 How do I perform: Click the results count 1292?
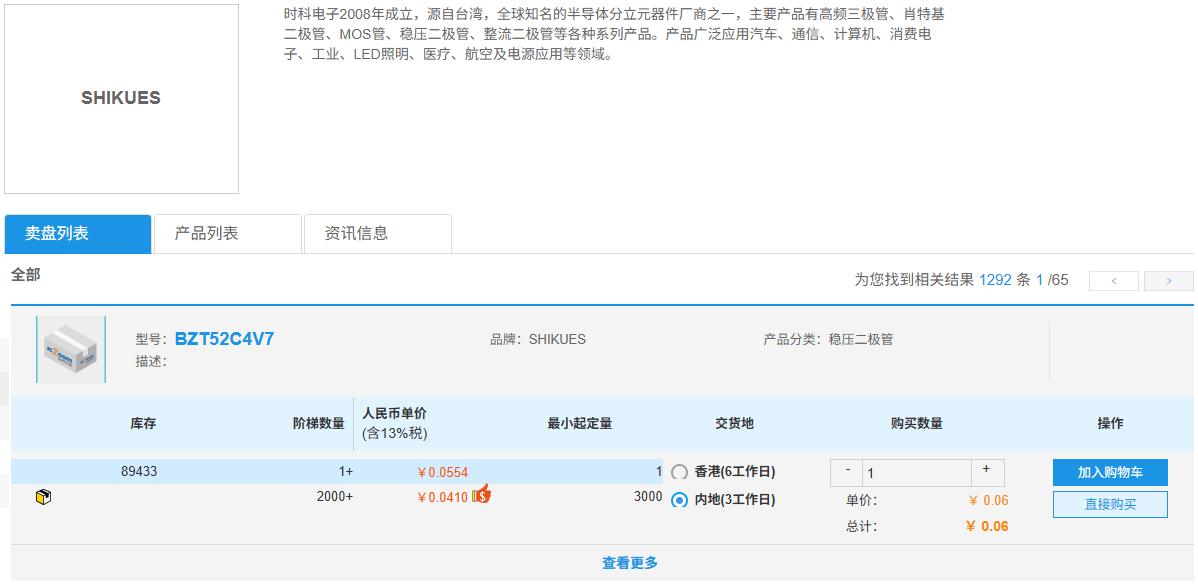pos(996,280)
